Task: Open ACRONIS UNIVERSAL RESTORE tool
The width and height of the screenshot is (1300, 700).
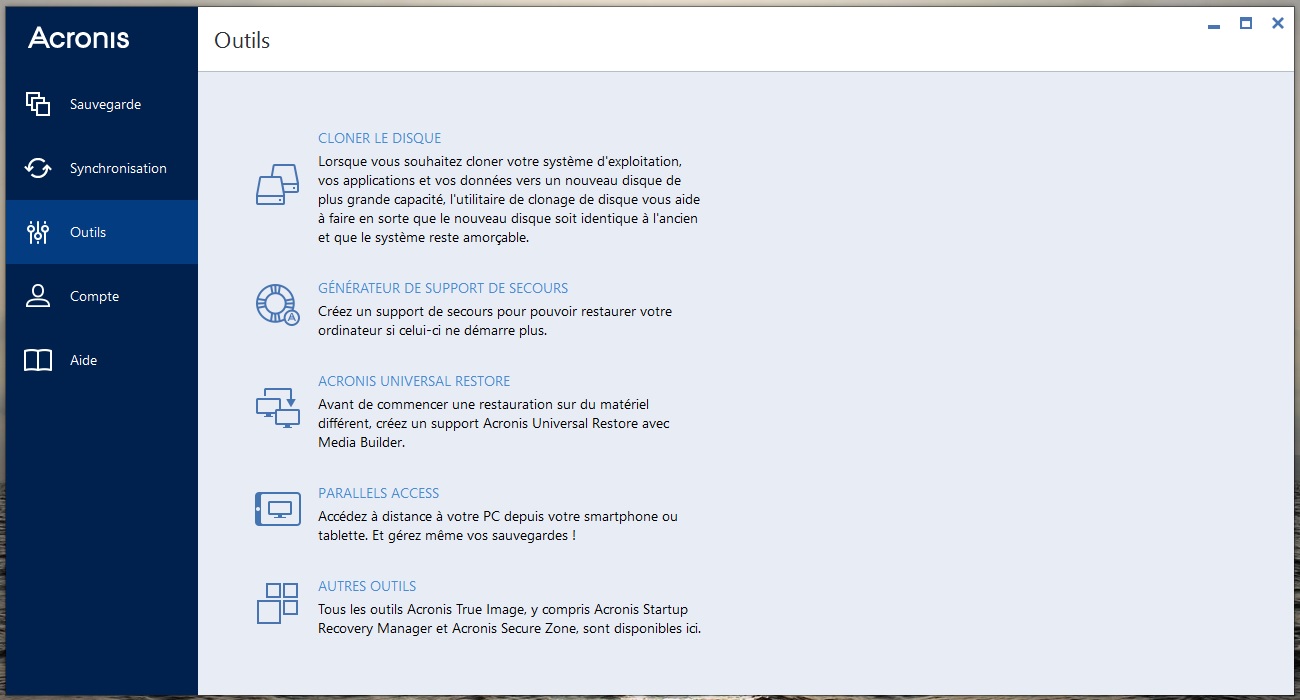Action: 414,381
